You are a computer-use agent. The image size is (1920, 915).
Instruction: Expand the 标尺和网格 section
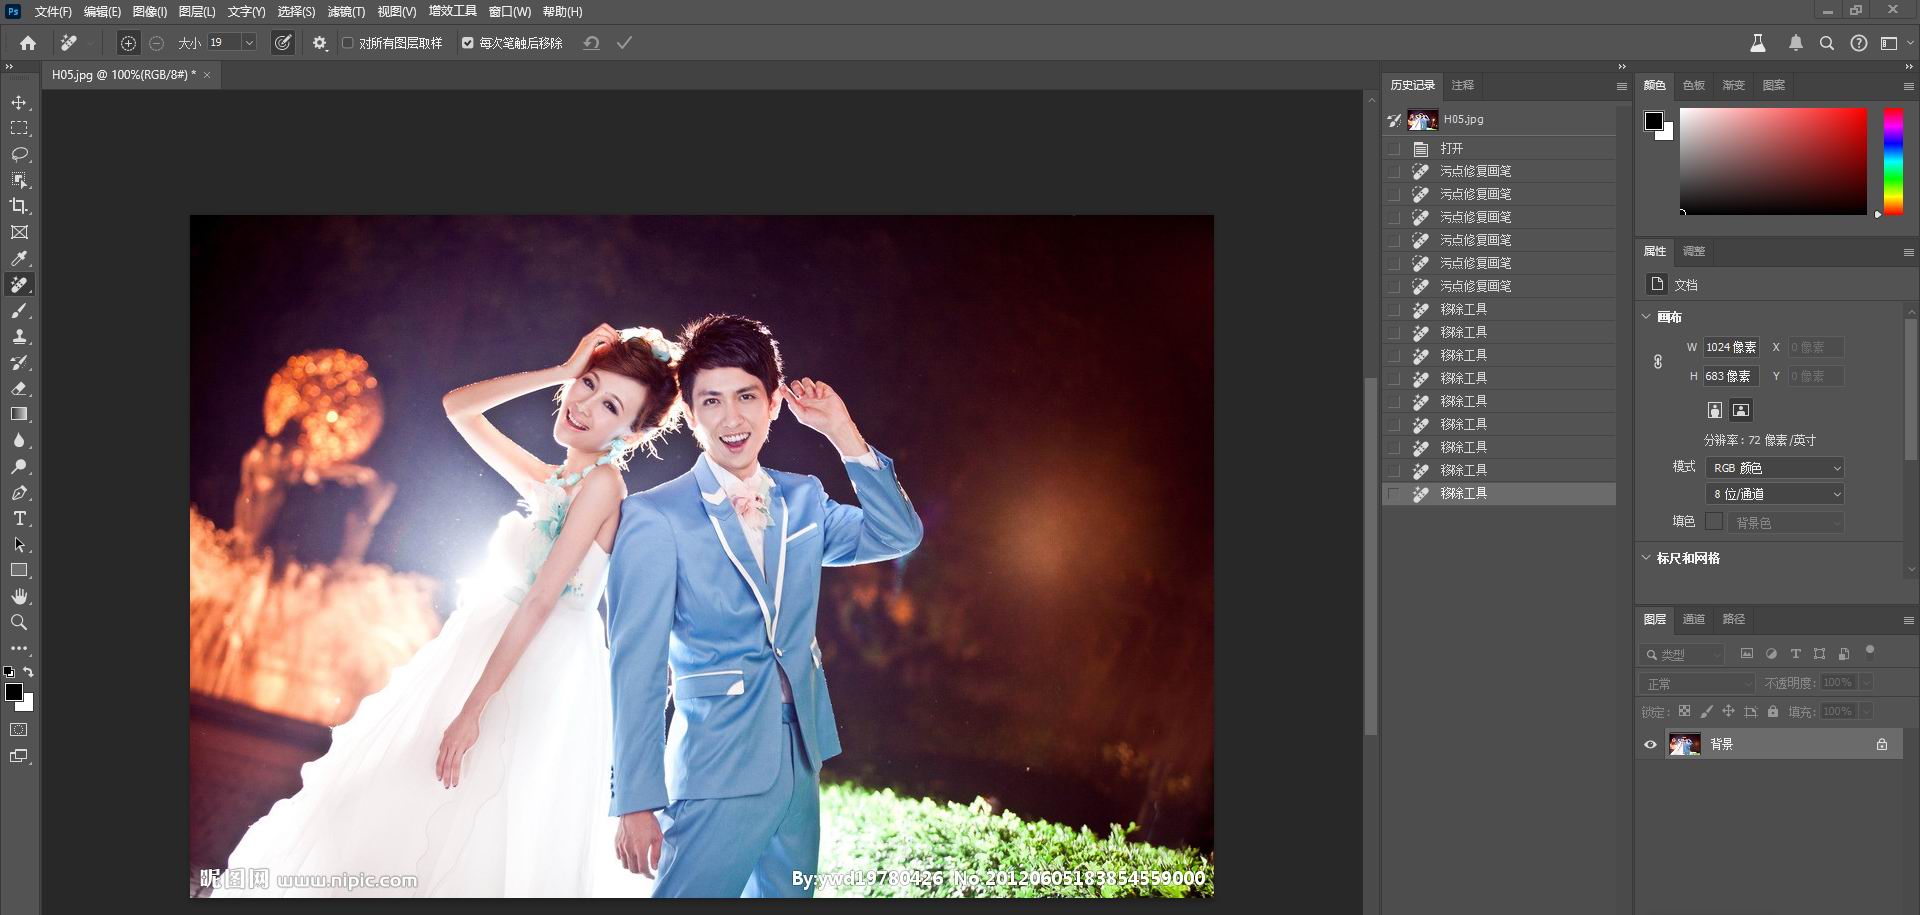pyautogui.click(x=1647, y=557)
